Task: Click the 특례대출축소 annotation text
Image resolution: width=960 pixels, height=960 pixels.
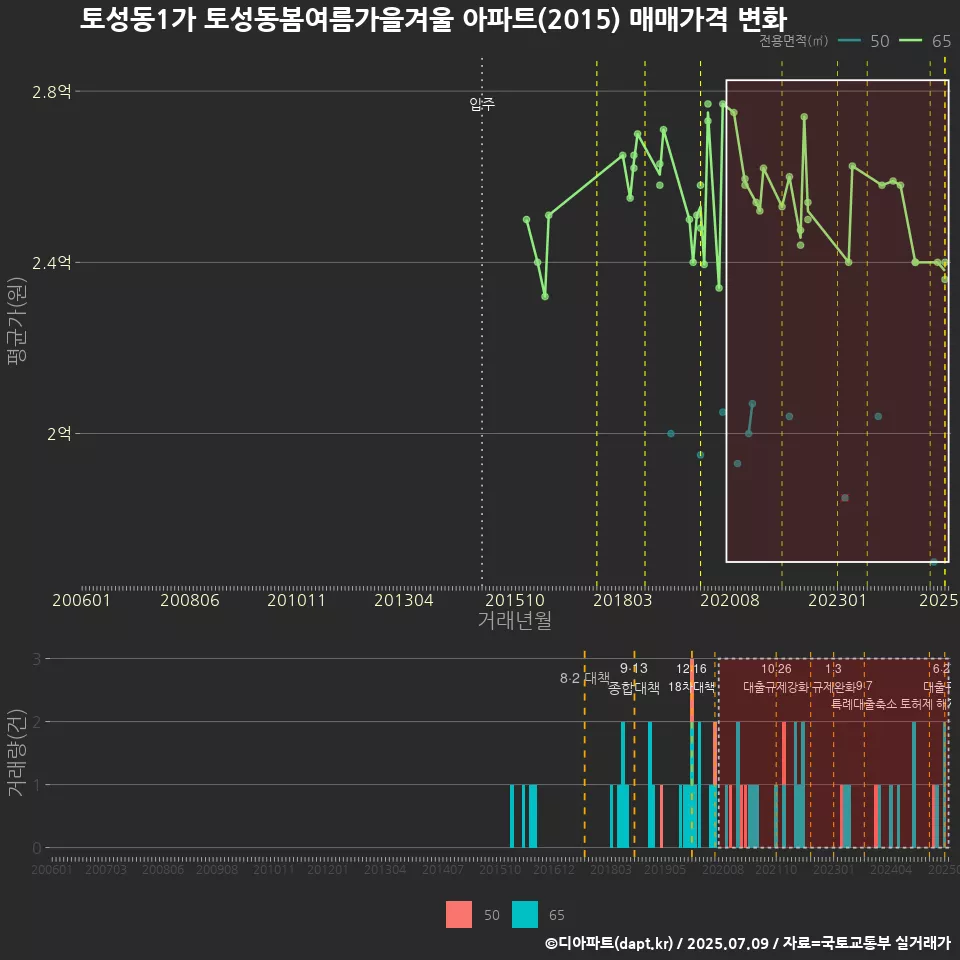Action: click(864, 704)
